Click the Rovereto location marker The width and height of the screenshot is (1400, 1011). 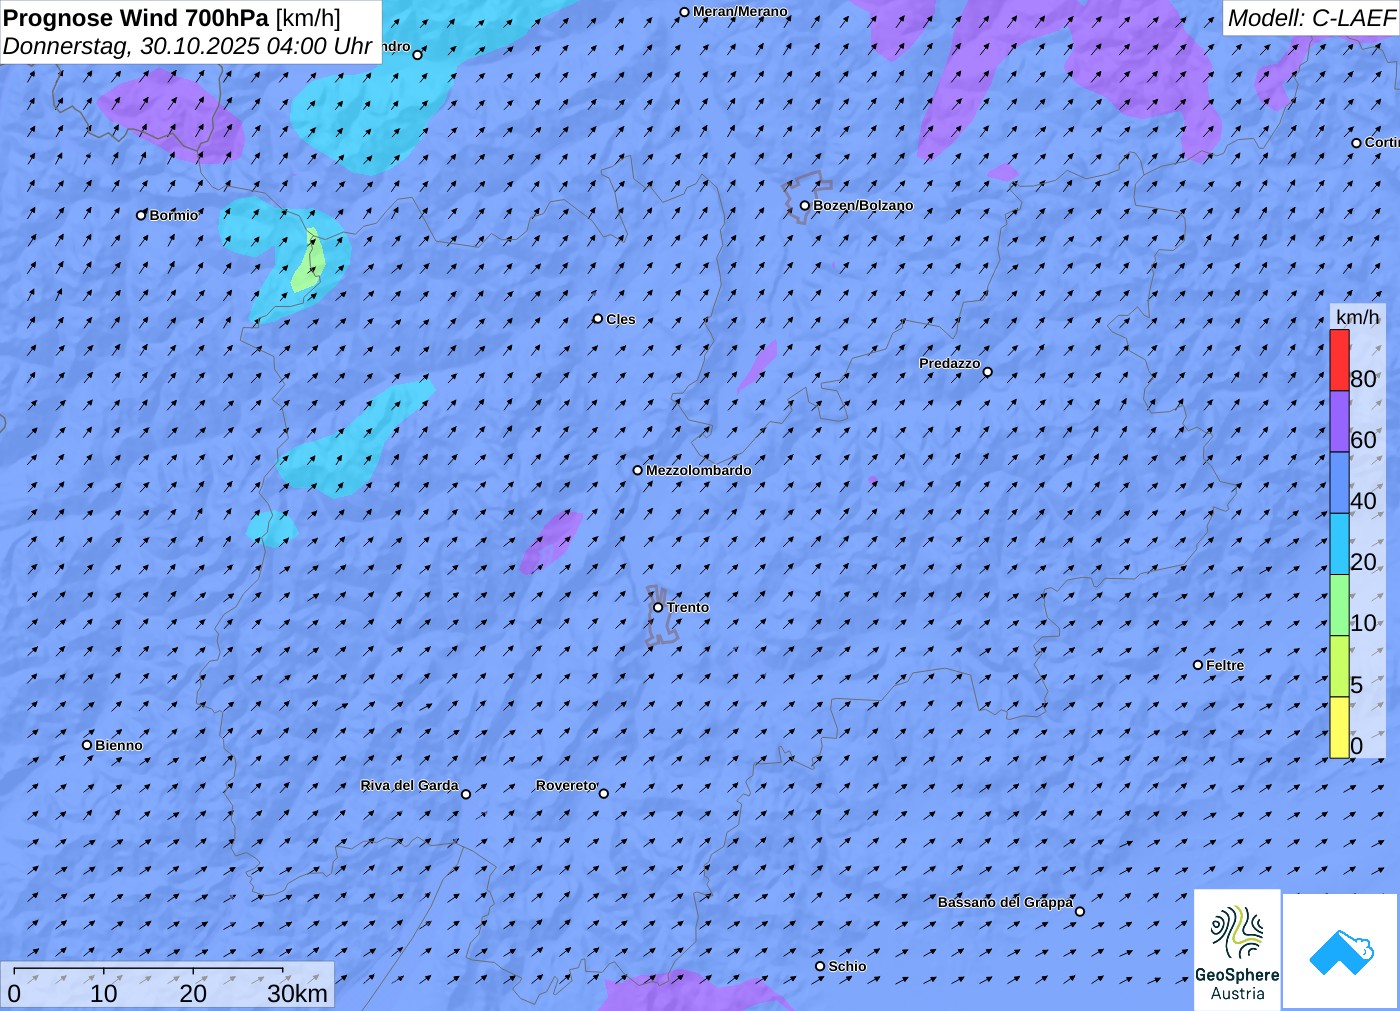(604, 794)
